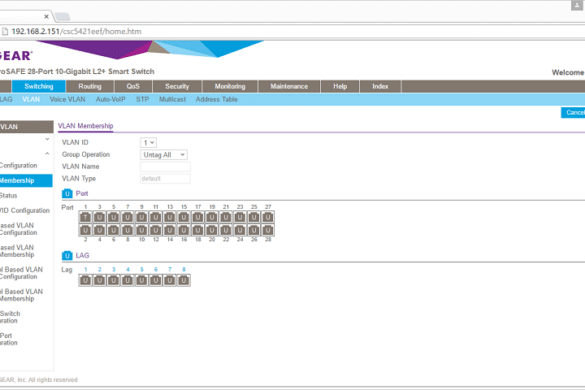Open the Help main tab
585x390 pixels.
tap(340, 86)
